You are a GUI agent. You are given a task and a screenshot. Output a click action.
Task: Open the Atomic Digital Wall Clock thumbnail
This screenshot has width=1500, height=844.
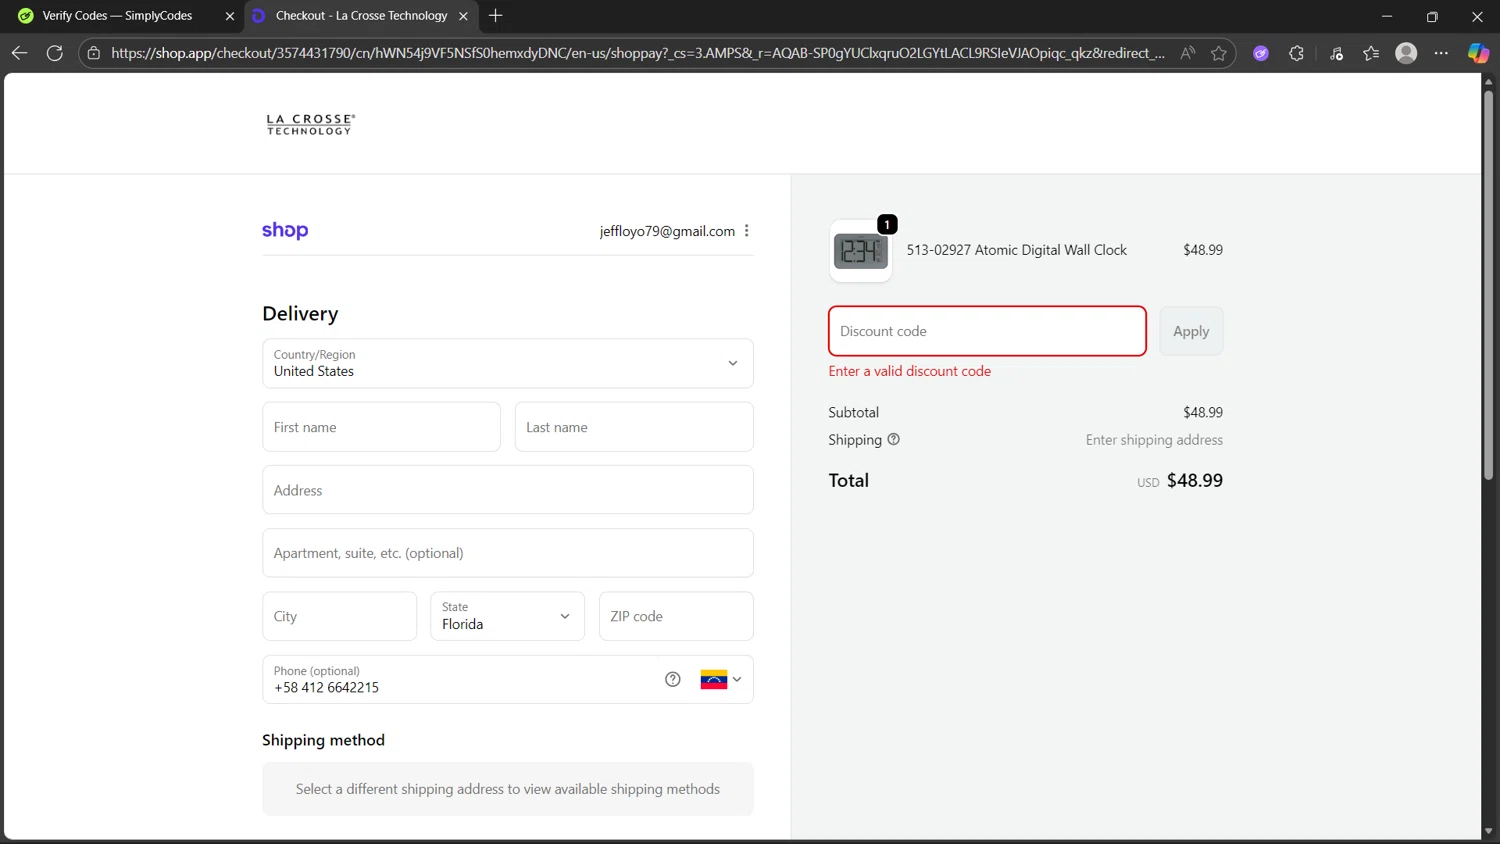(861, 251)
